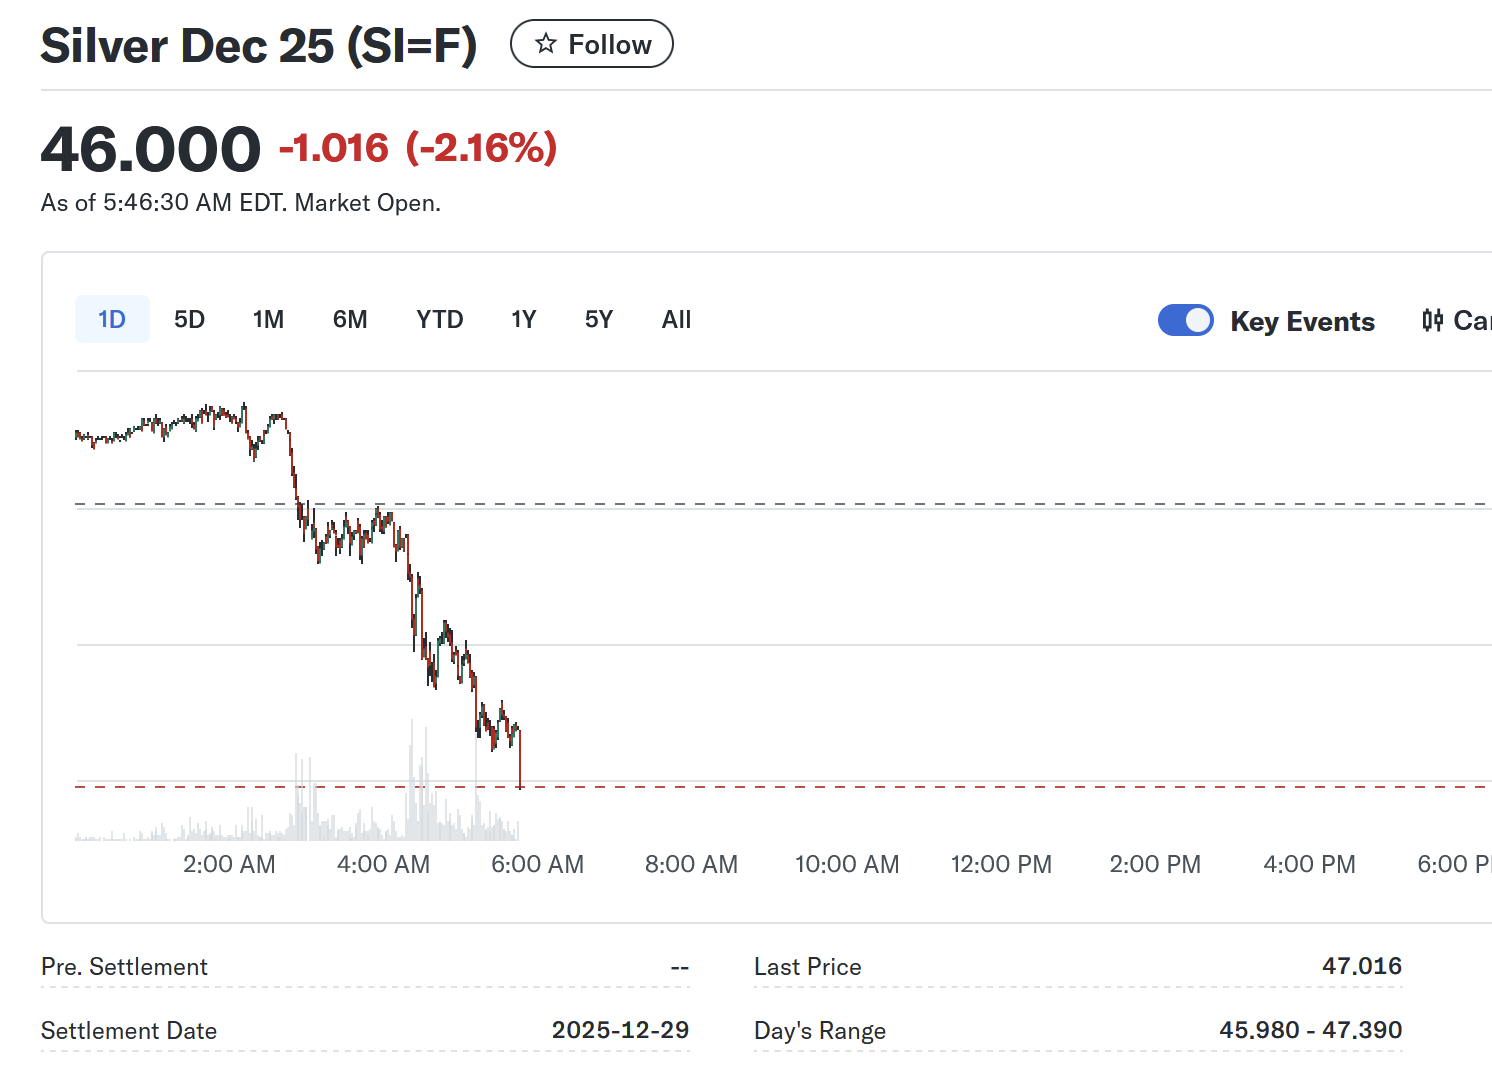Open the candlestick chart type selector
The height and width of the screenshot is (1072, 1492).
coord(1455,320)
